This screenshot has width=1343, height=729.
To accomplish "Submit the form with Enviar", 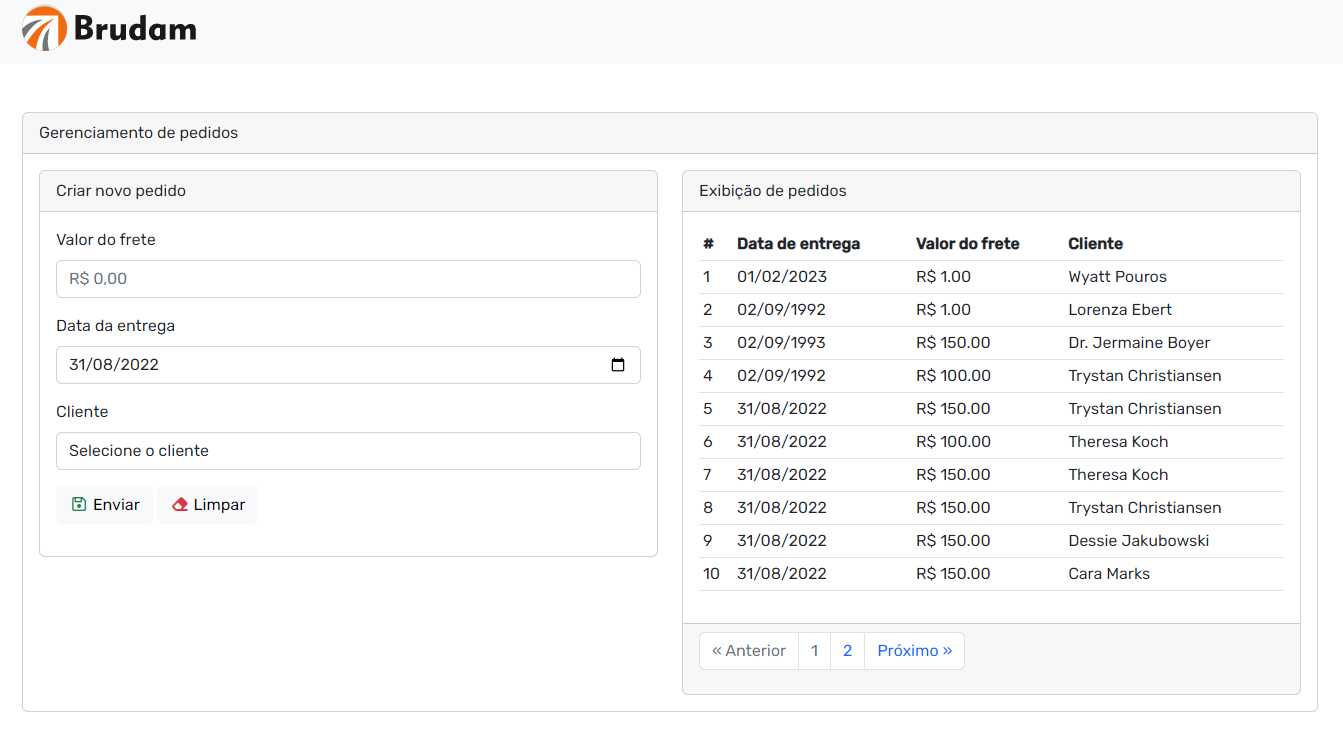I will coord(104,505).
